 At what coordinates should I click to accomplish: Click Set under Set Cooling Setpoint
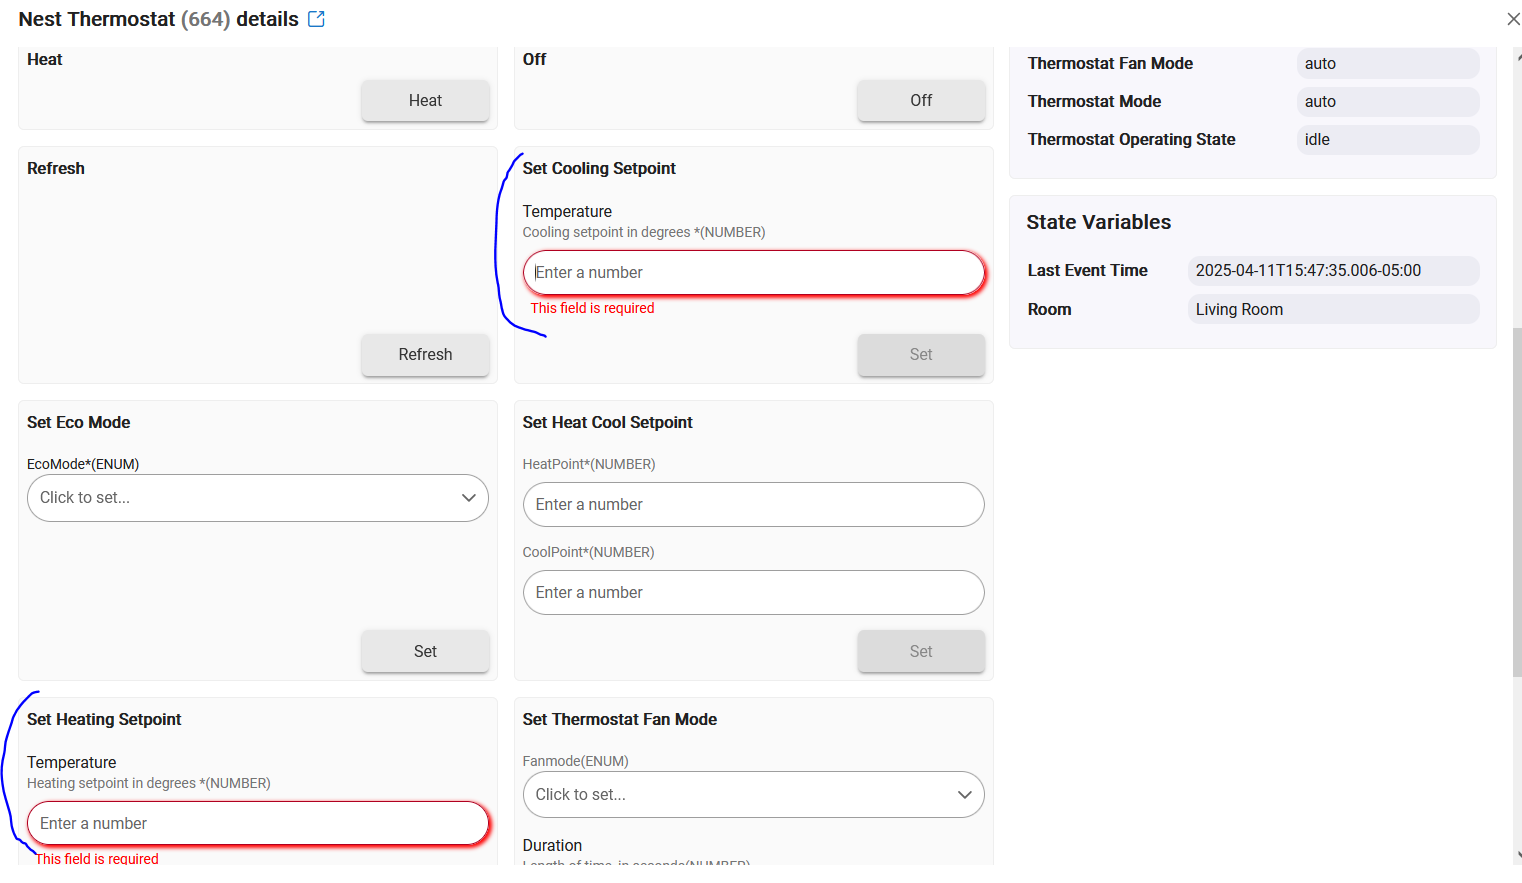click(921, 354)
